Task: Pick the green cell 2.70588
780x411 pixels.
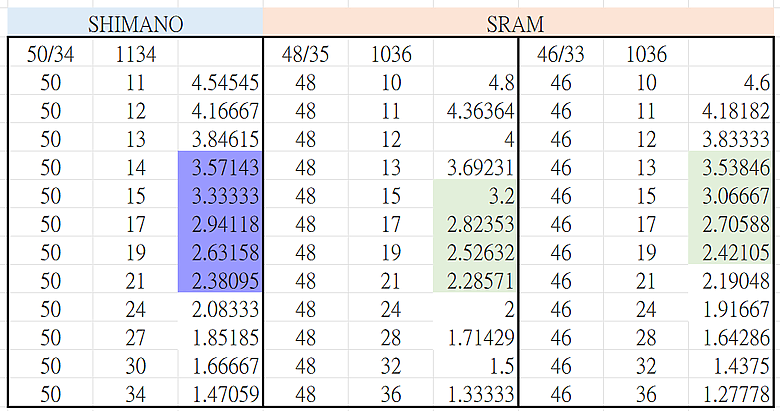Action: [731, 223]
